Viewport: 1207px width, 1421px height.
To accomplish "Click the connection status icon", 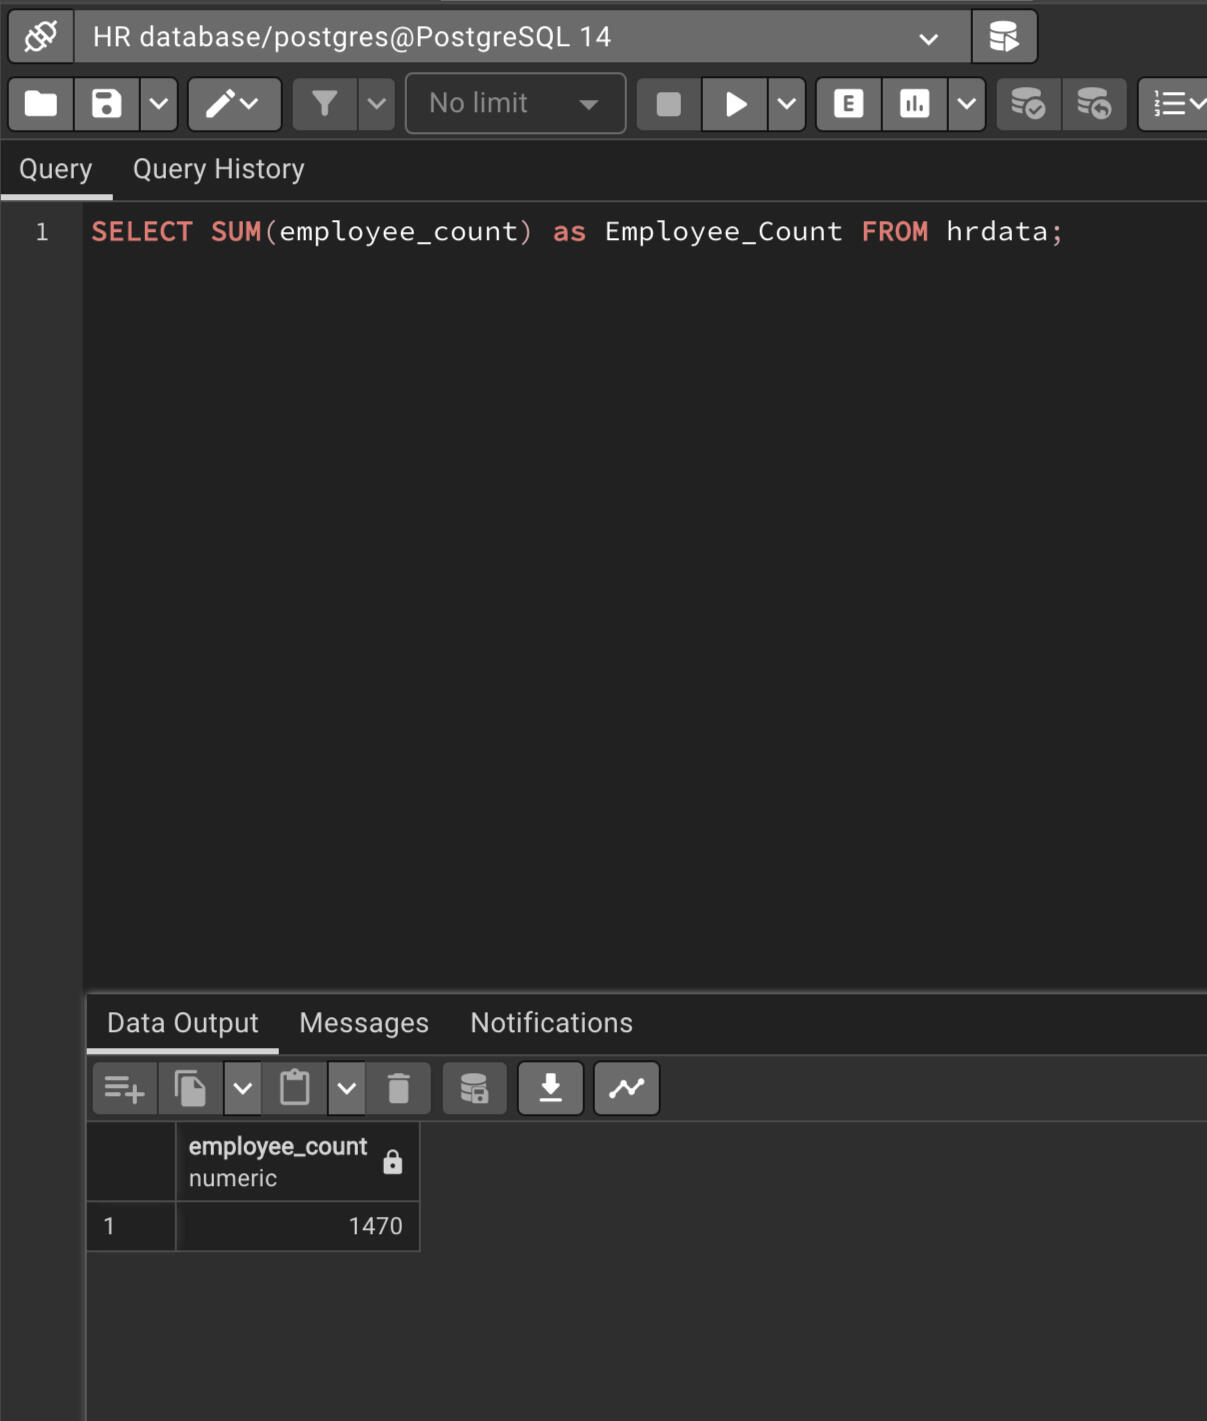I will [41, 37].
